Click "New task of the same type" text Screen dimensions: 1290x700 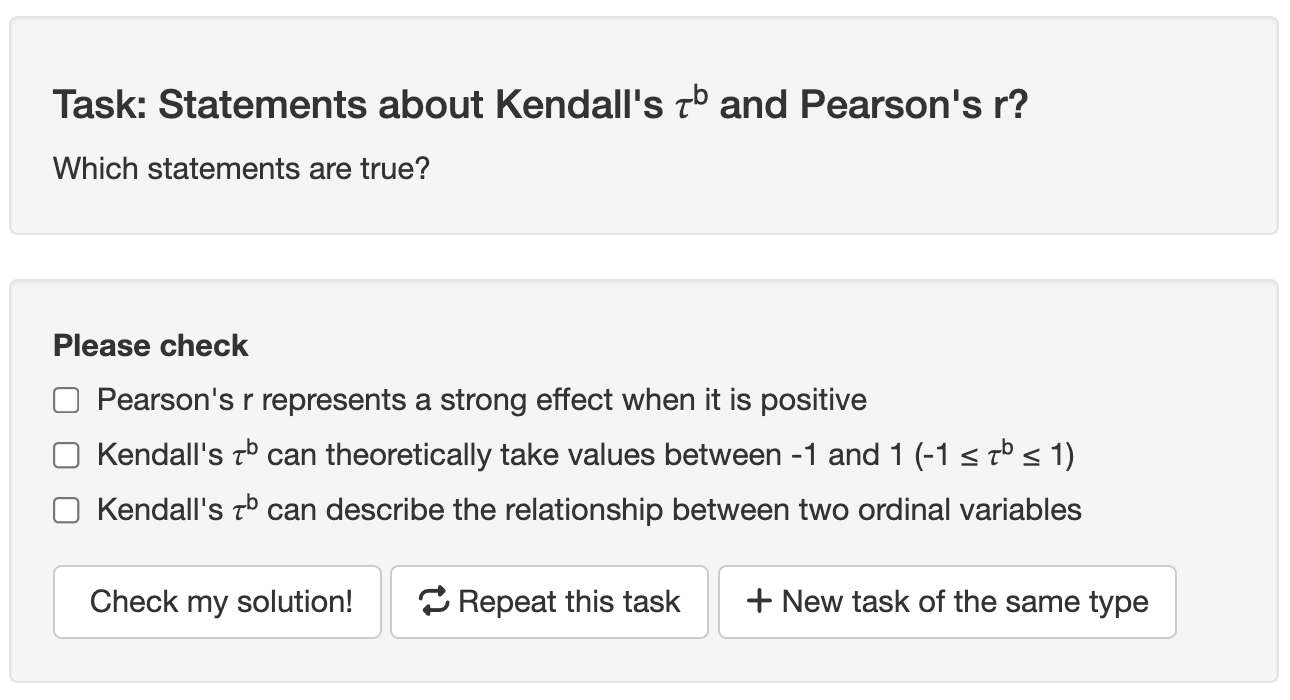tap(965, 602)
